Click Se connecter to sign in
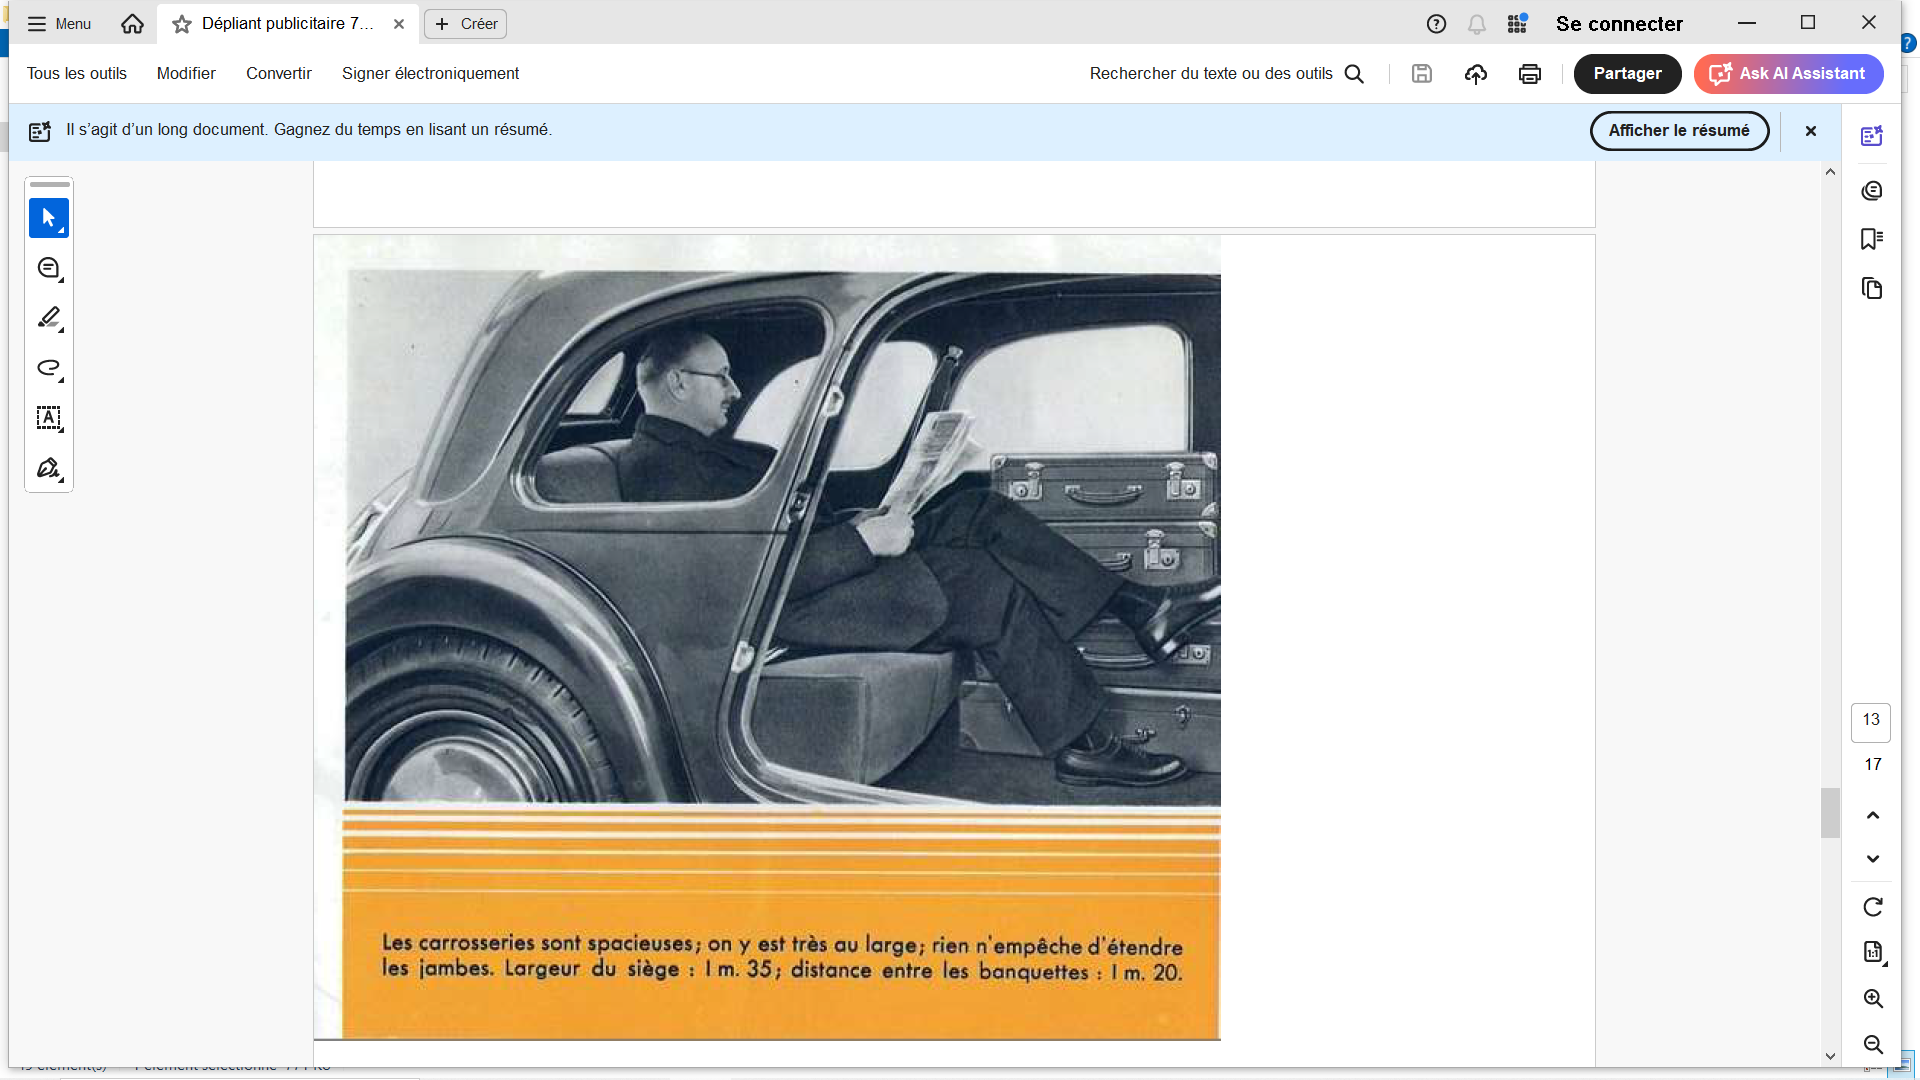The height and width of the screenshot is (1080, 1920). click(x=1619, y=24)
